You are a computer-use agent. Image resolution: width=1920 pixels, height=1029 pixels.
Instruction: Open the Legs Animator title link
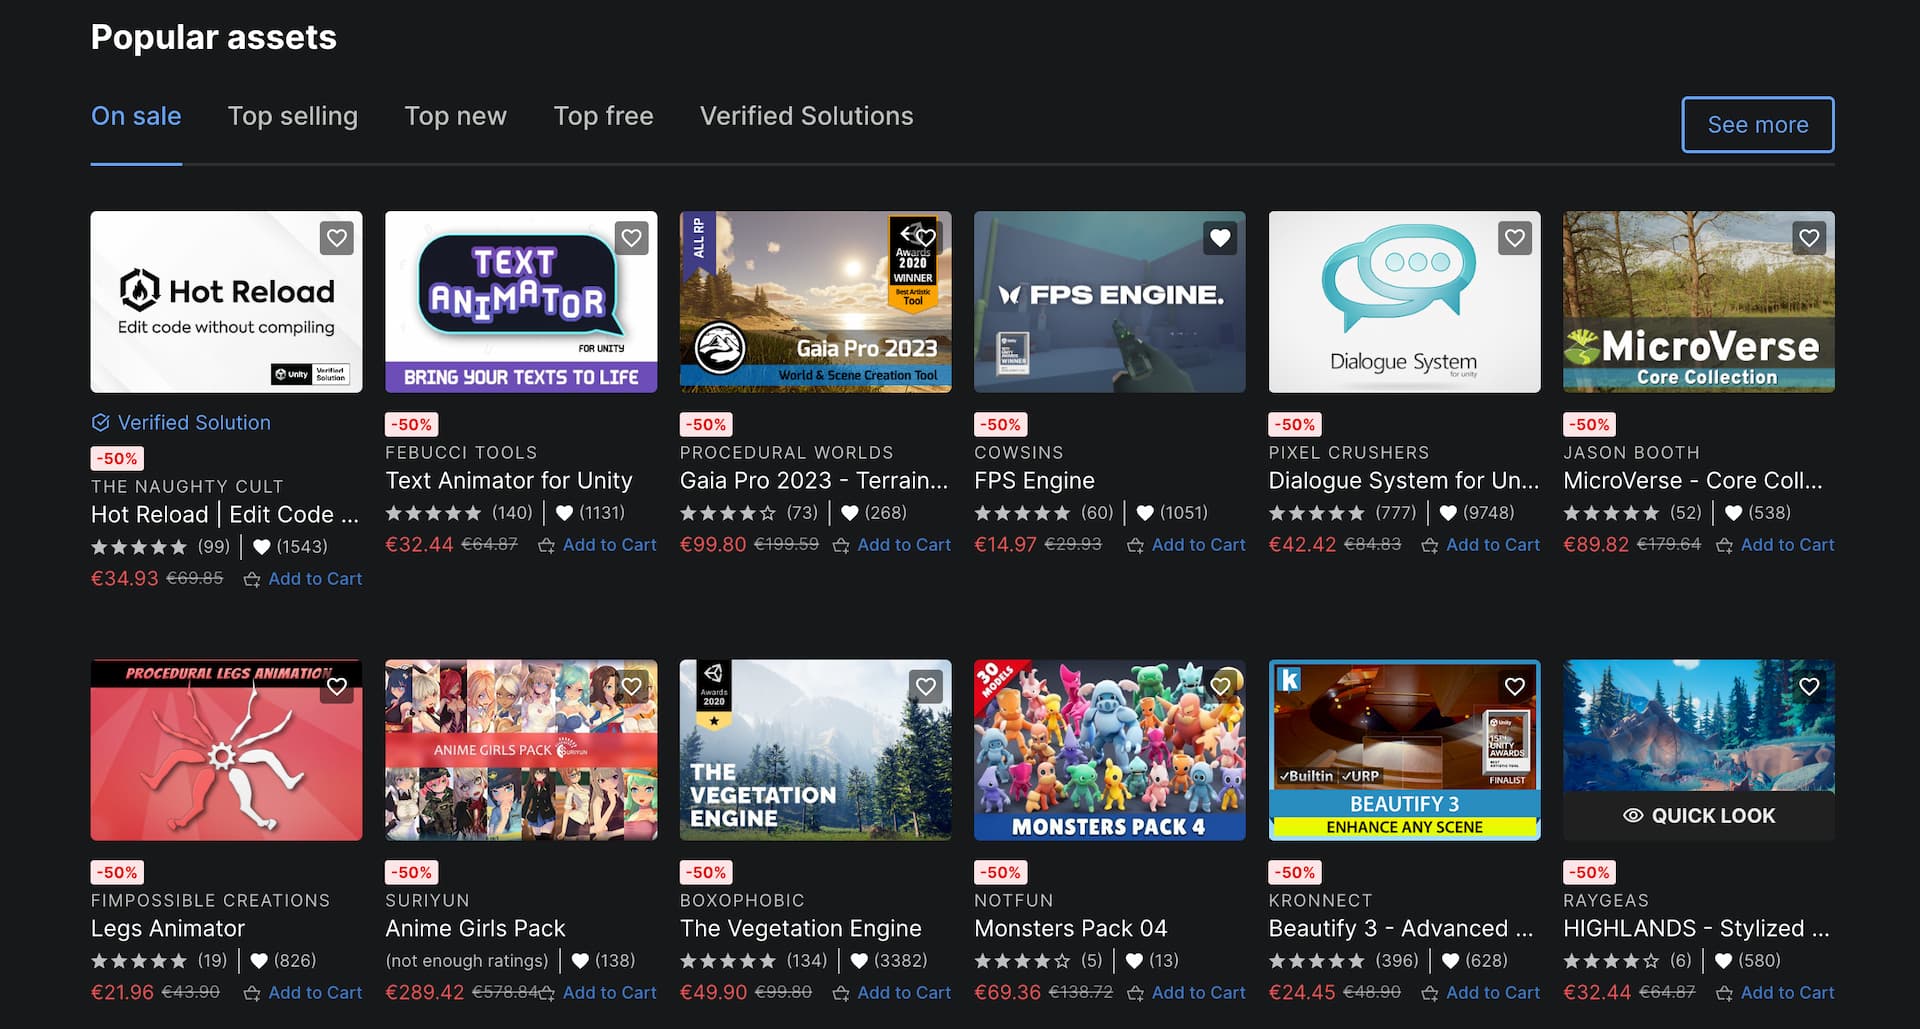[168, 929]
